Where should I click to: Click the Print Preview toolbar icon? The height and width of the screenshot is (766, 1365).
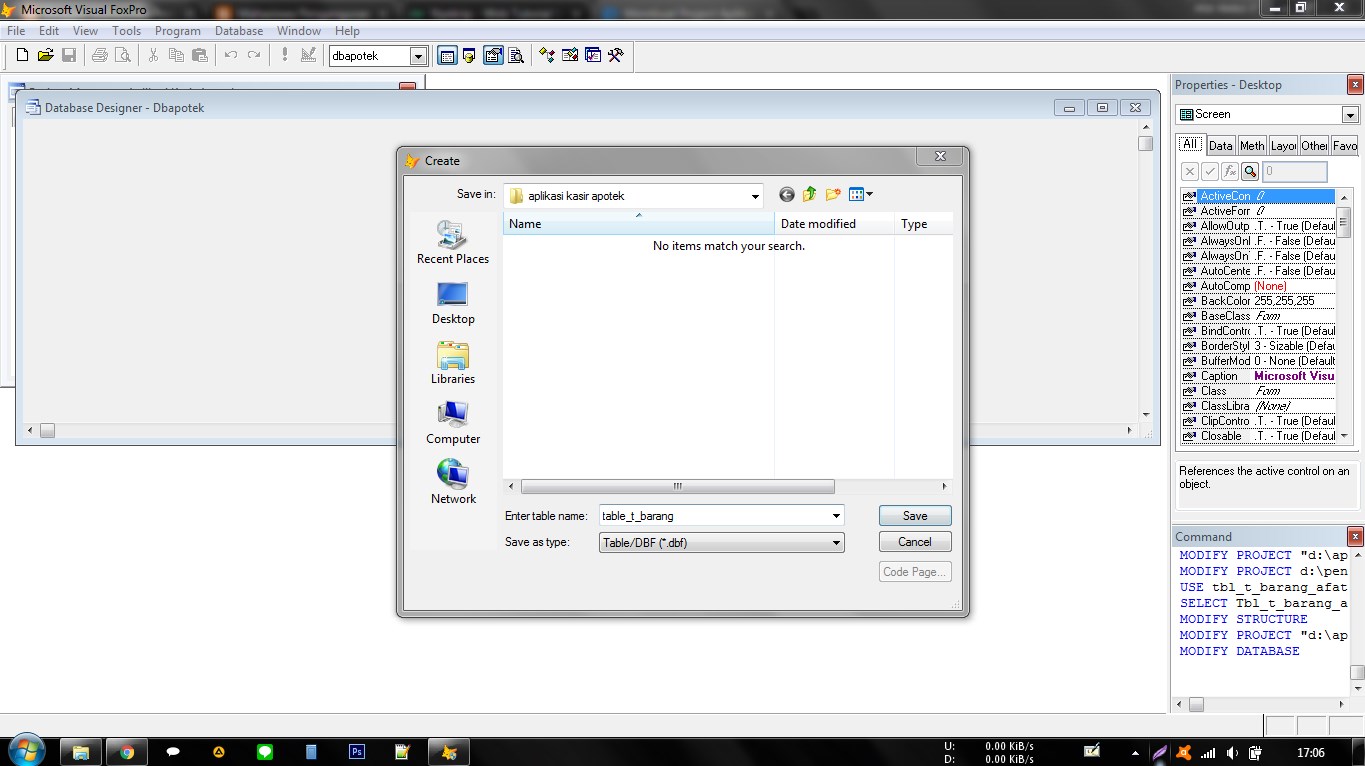pos(122,55)
